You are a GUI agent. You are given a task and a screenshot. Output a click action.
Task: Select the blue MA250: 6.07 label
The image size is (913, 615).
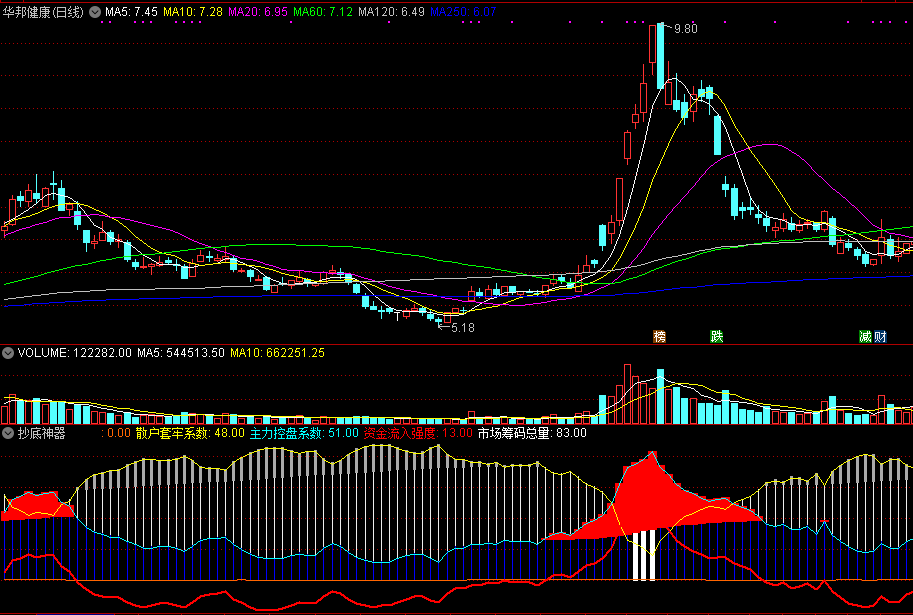point(463,12)
